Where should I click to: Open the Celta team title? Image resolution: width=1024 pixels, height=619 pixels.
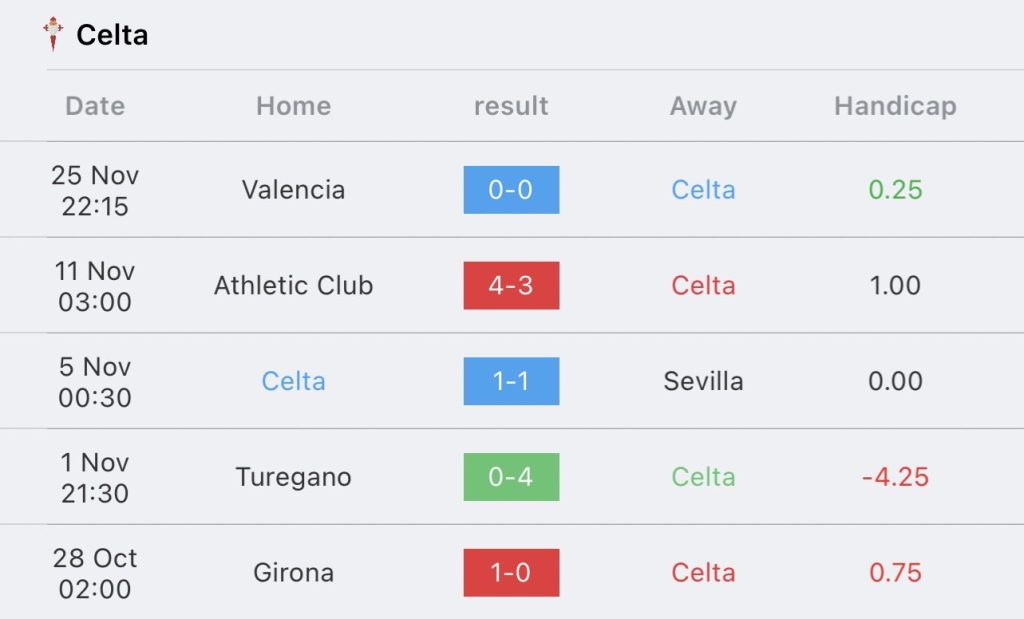tap(112, 35)
